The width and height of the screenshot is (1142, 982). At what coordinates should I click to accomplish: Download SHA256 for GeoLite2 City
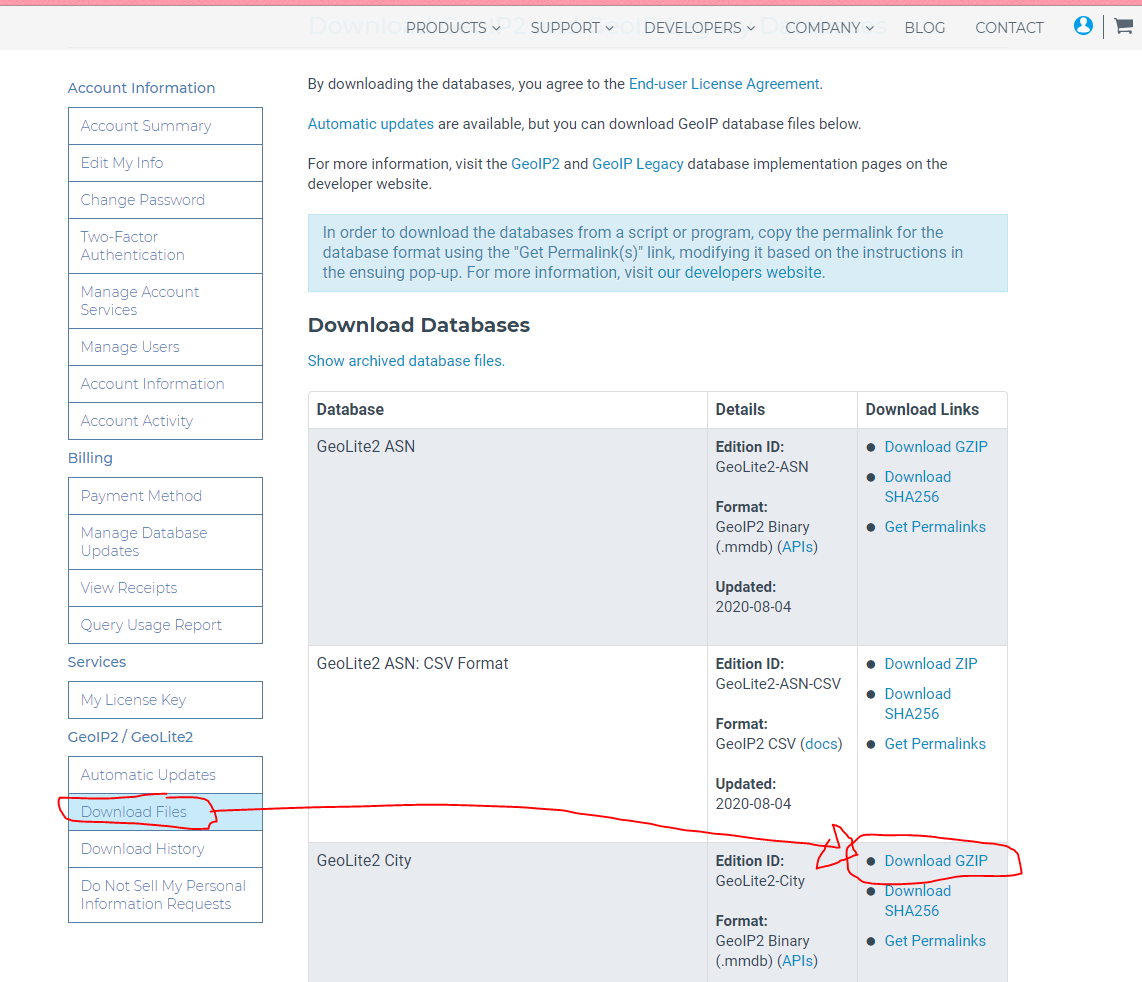coord(918,900)
